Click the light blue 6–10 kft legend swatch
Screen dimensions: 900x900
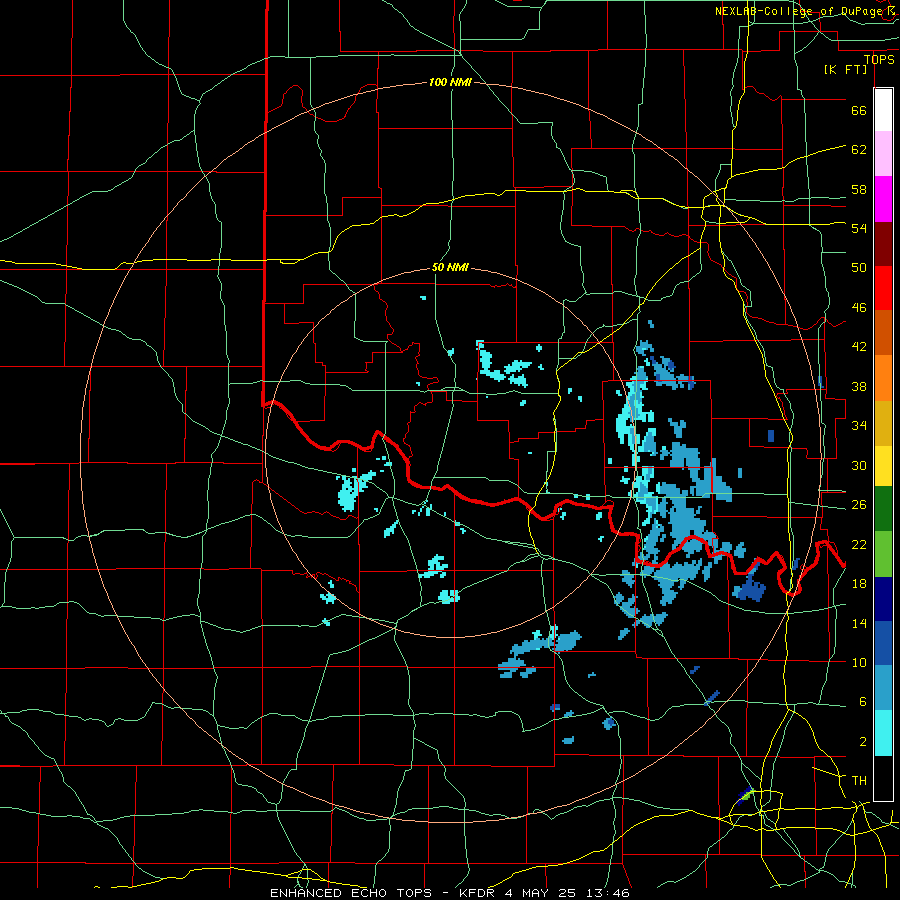click(883, 688)
